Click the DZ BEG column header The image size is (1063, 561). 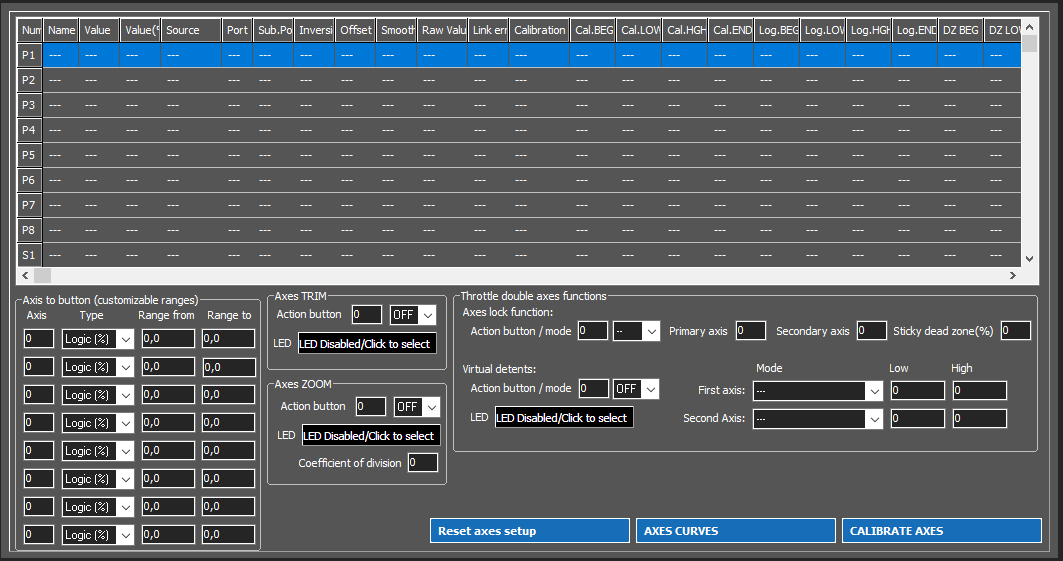tap(961, 30)
